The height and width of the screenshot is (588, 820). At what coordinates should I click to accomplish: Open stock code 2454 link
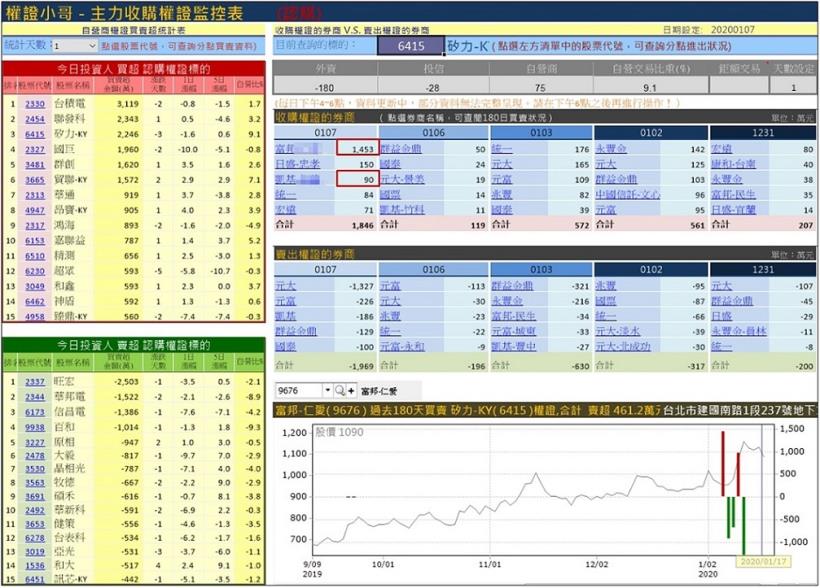click(35, 119)
